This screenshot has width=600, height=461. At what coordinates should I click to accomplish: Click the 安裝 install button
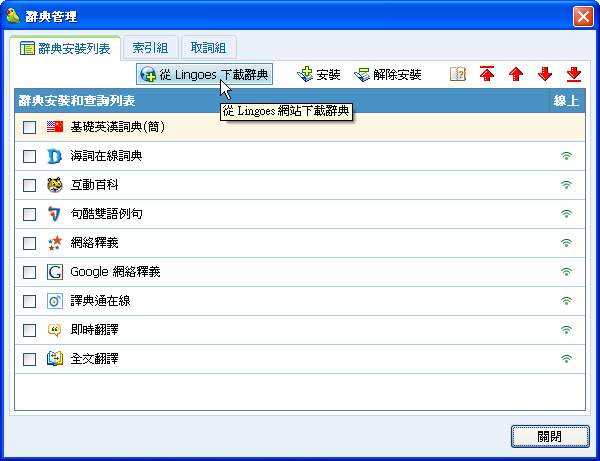(x=319, y=74)
